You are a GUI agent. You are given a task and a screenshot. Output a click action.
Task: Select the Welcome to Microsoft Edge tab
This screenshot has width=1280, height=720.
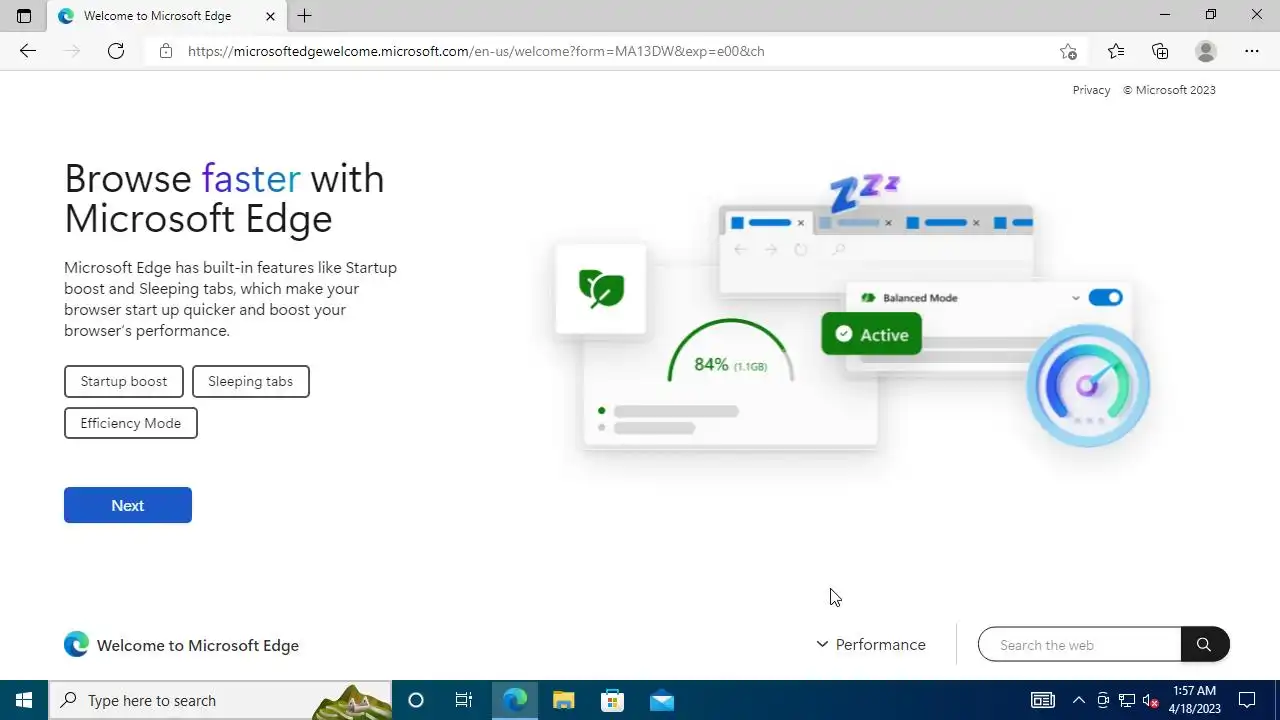[165, 16]
